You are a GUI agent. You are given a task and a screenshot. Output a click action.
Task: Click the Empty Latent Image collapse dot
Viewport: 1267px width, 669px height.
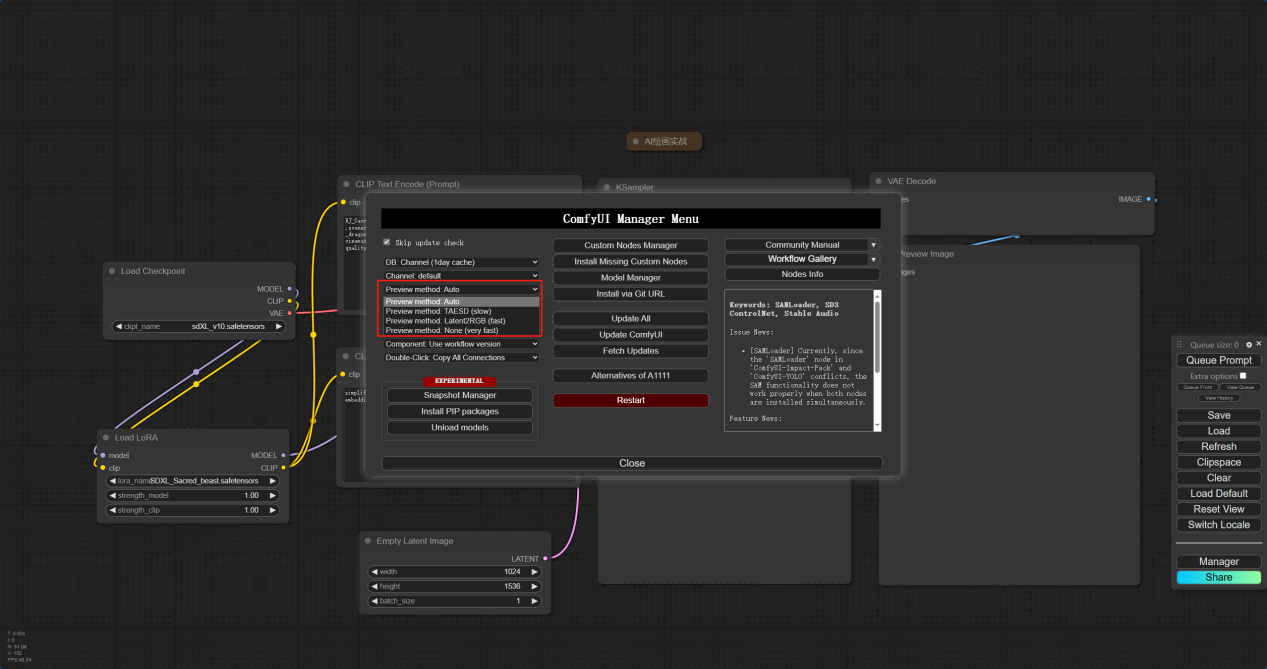coord(368,541)
